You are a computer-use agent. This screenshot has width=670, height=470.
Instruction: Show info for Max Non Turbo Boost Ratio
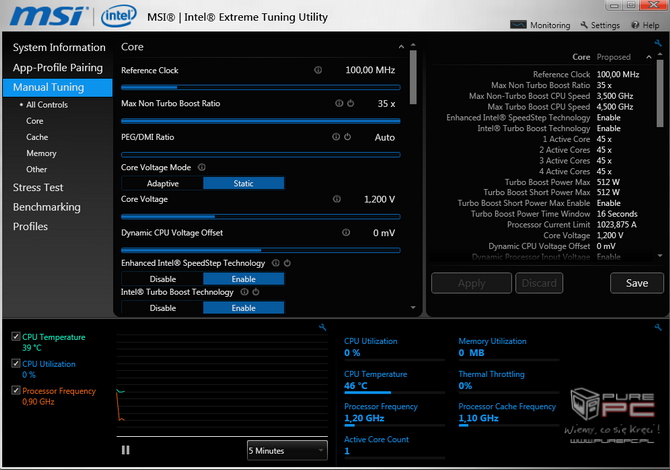click(x=339, y=103)
